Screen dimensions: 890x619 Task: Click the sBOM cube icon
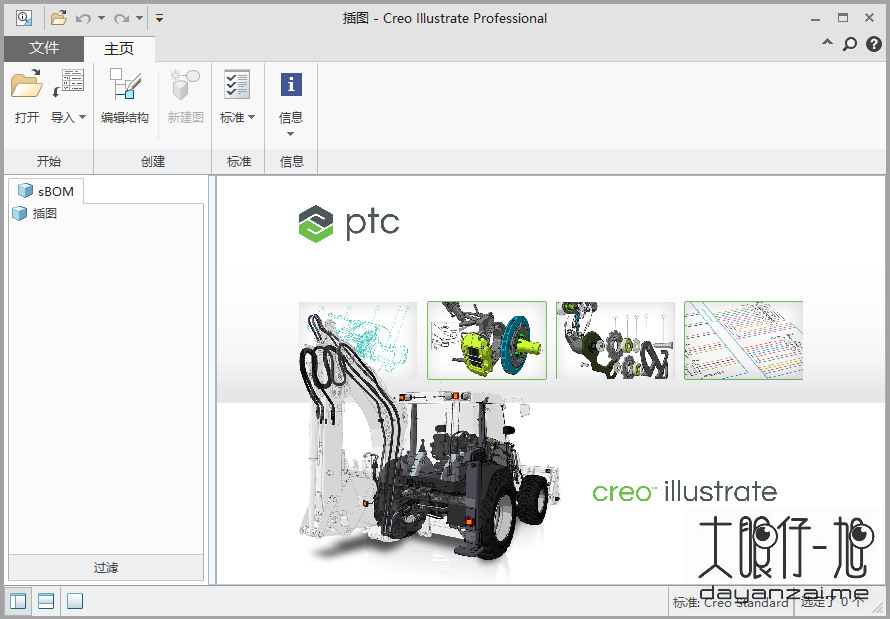(25, 190)
